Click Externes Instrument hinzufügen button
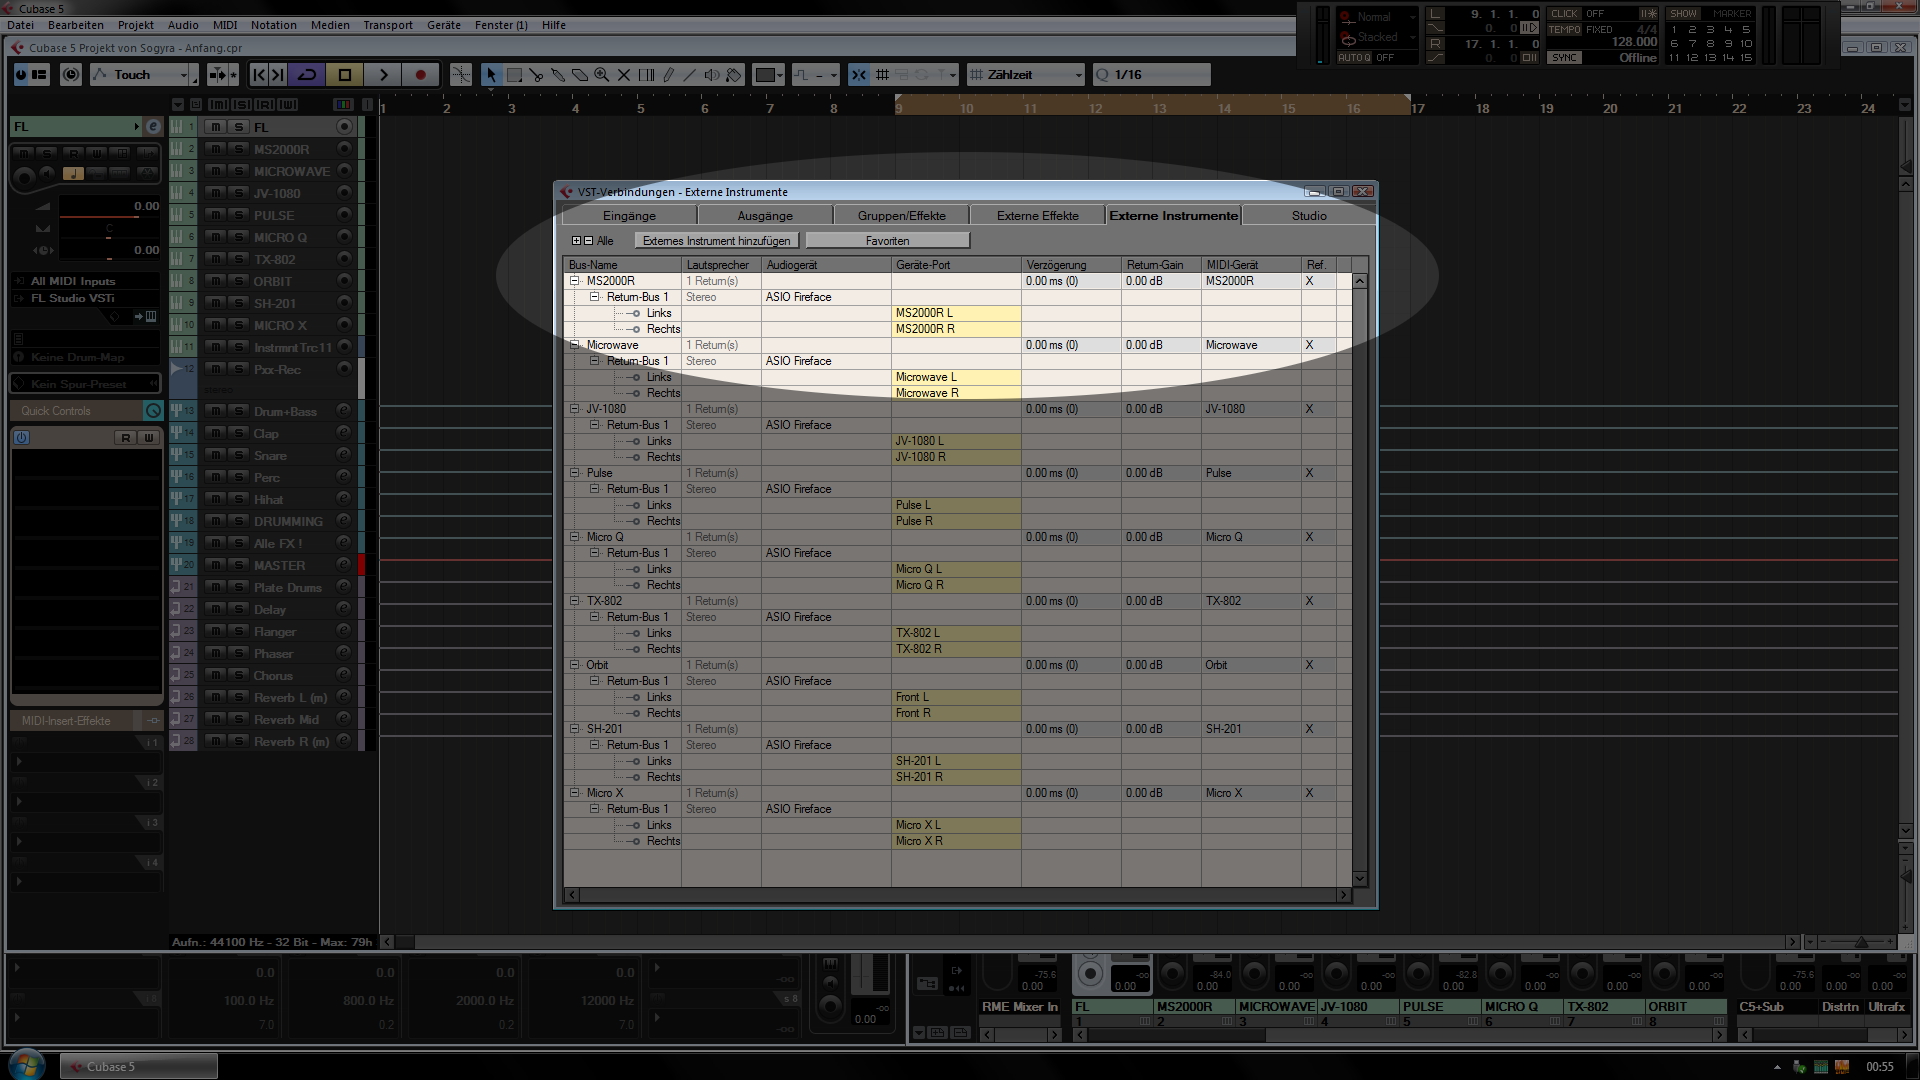The width and height of the screenshot is (1920, 1080). [716, 241]
